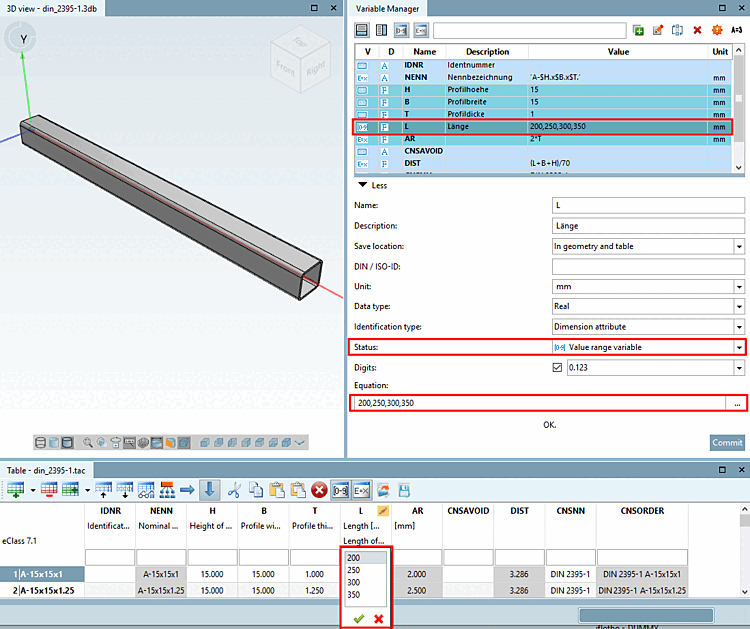This screenshot has width=750, height=629.
Task: Click the edit variable pencil icon
Action: (x=658, y=30)
